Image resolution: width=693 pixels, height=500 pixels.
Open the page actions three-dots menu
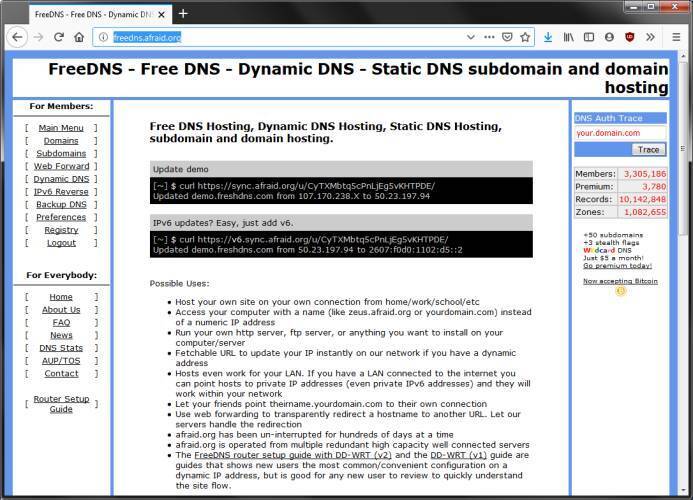tap(489, 37)
